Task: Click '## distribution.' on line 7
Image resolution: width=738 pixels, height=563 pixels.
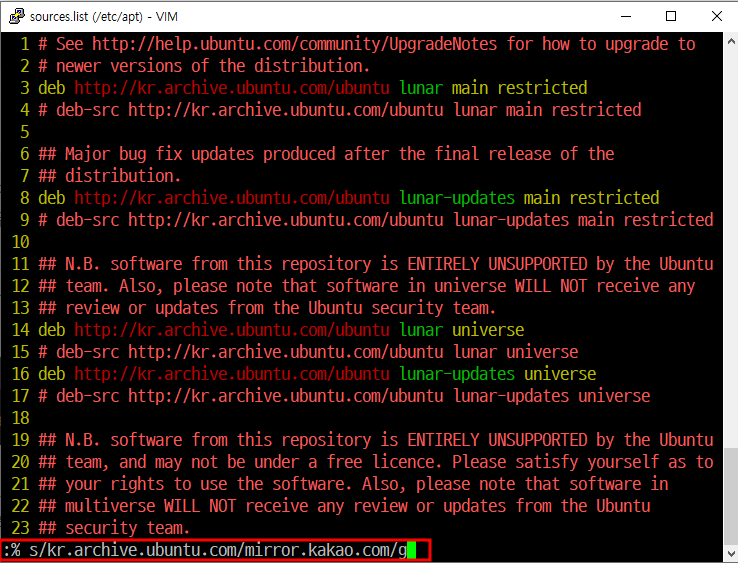Action: 110,176
